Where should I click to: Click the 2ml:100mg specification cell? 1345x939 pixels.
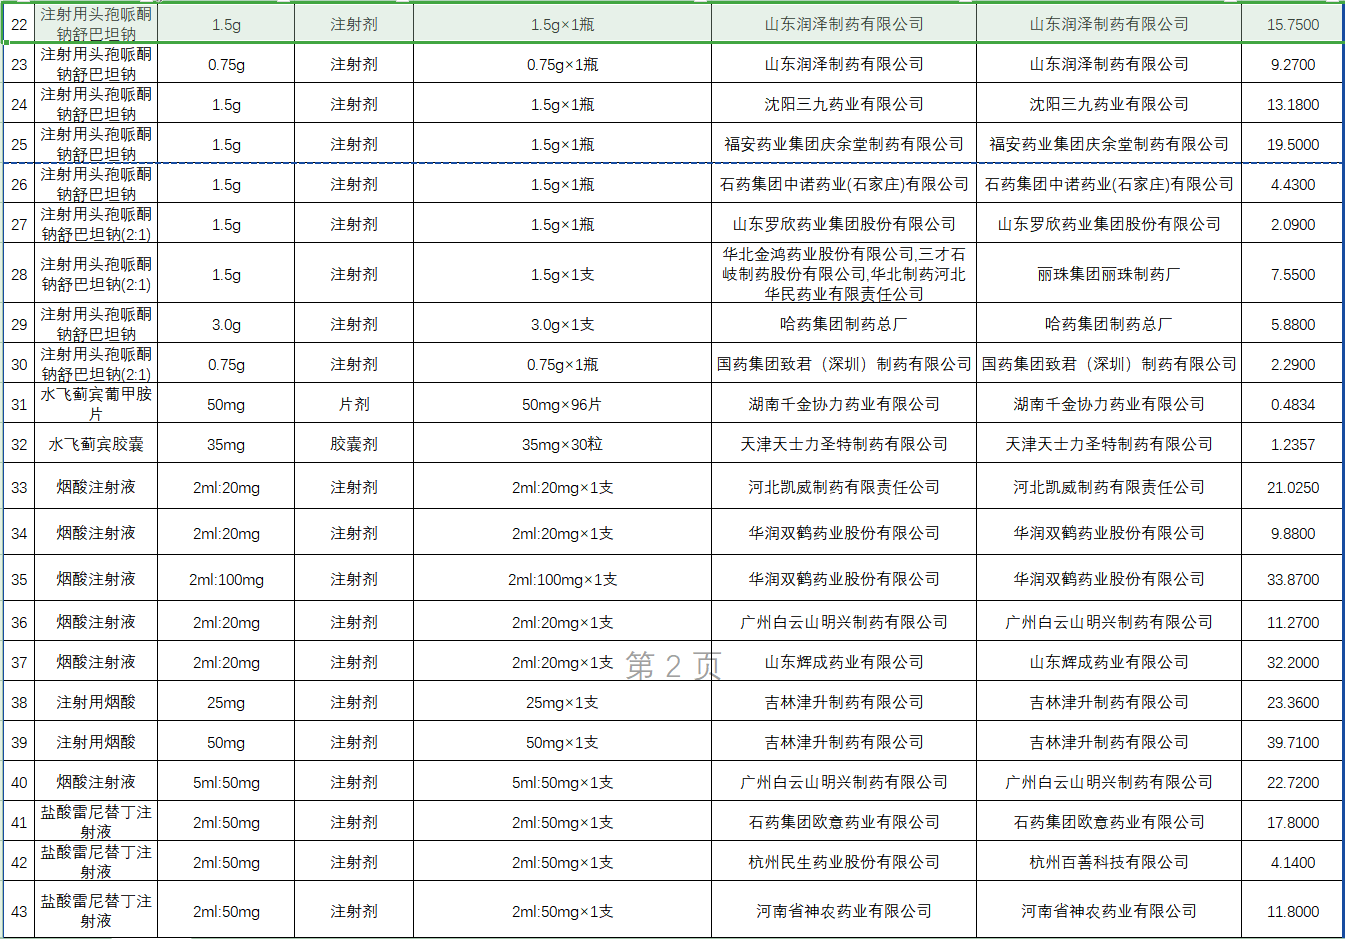coord(226,579)
